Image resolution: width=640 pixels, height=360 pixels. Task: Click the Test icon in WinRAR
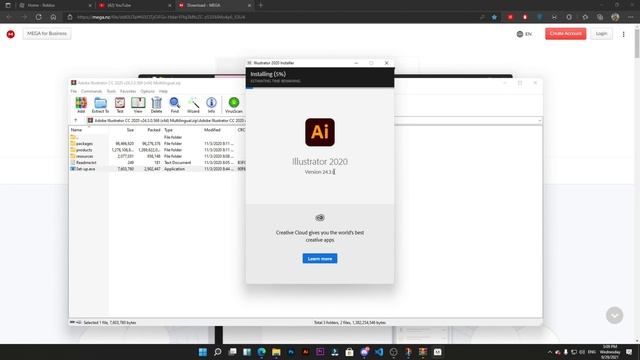pos(120,105)
